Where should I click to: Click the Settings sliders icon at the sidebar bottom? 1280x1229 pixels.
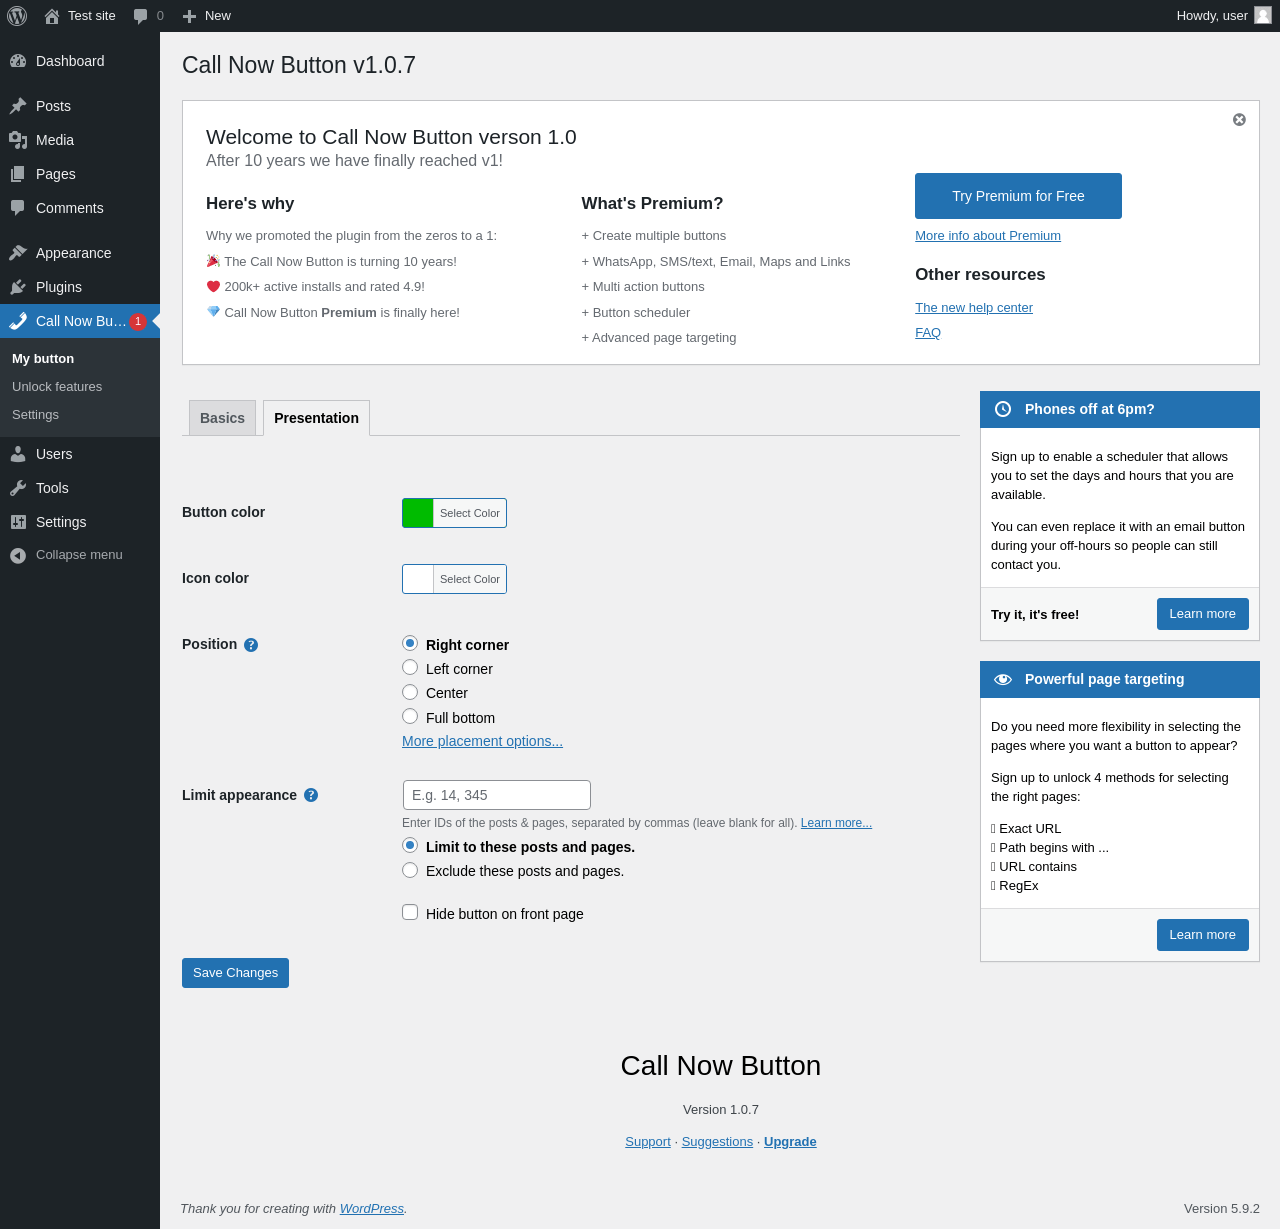pyautogui.click(x=18, y=522)
